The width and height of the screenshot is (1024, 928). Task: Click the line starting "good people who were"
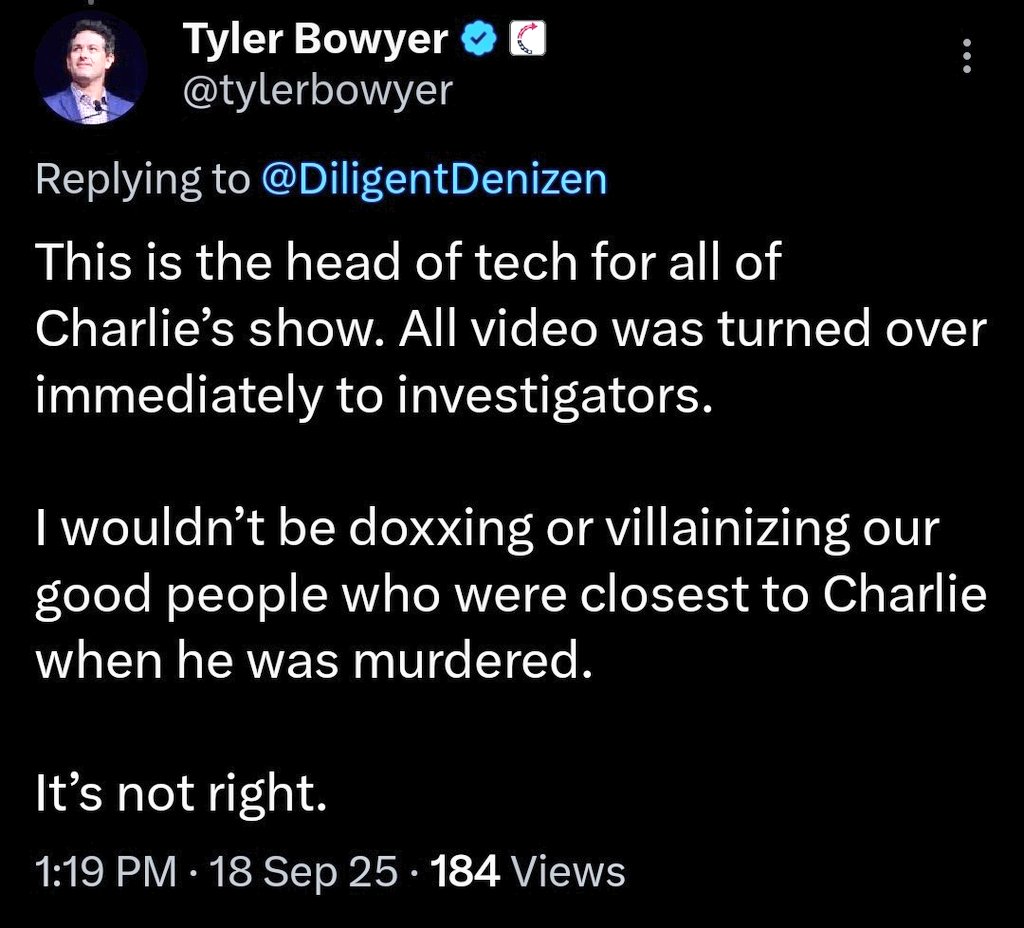pyautogui.click(x=511, y=596)
